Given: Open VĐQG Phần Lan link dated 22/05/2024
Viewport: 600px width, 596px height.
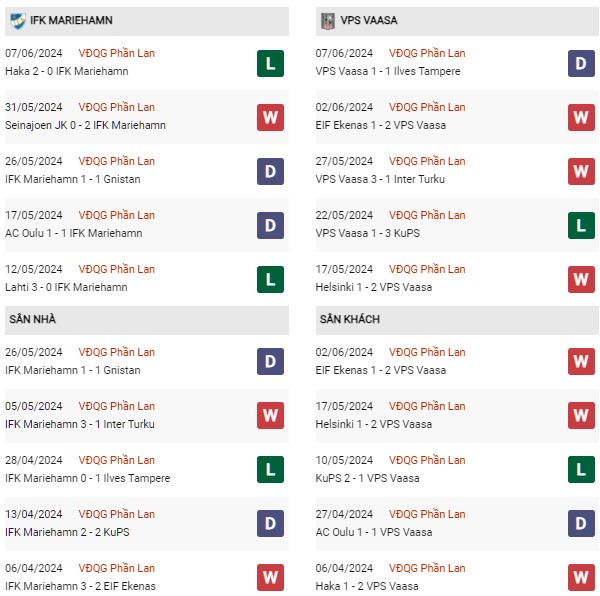Looking at the screenshot, I should tap(427, 215).
